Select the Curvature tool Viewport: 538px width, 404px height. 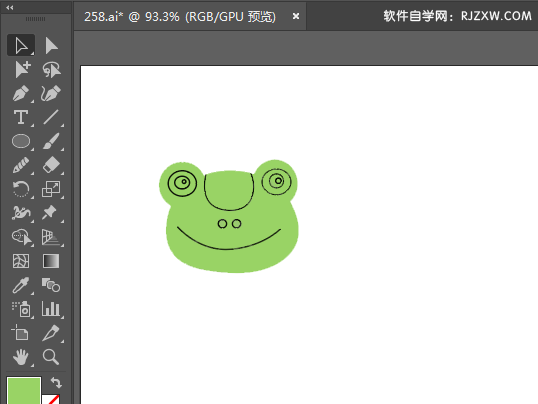51,93
